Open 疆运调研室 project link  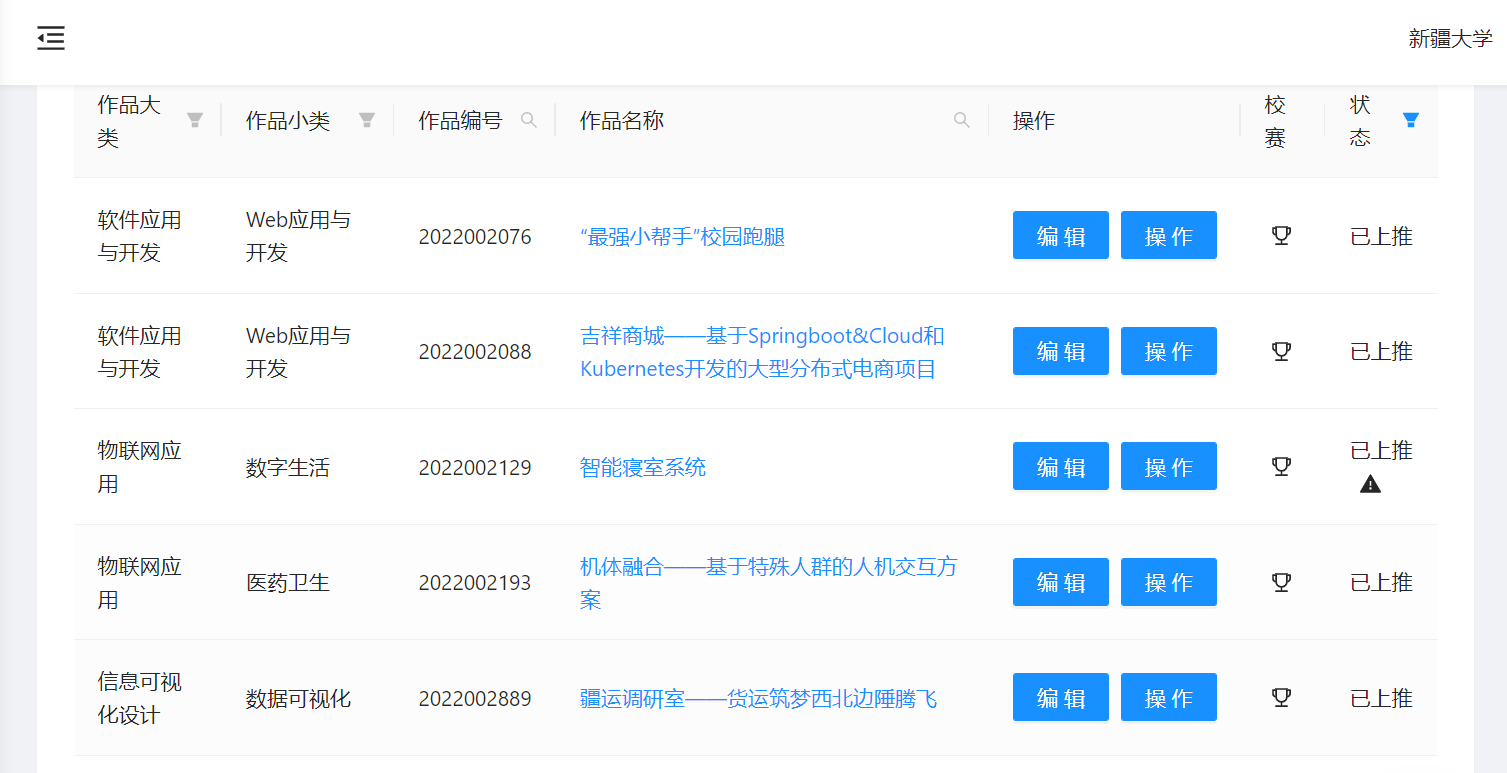[x=758, y=699]
